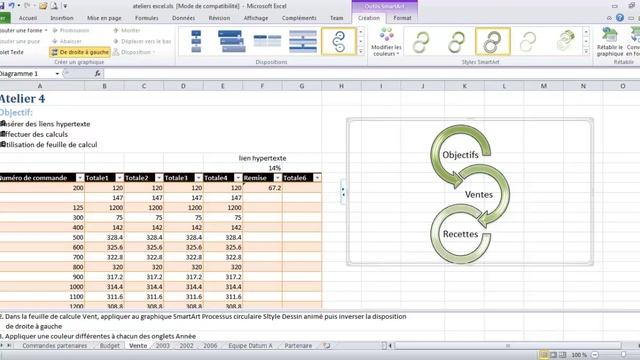Open the Formules ribbon tab
Viewport: 640px width, 360px height.
point(147,18)
